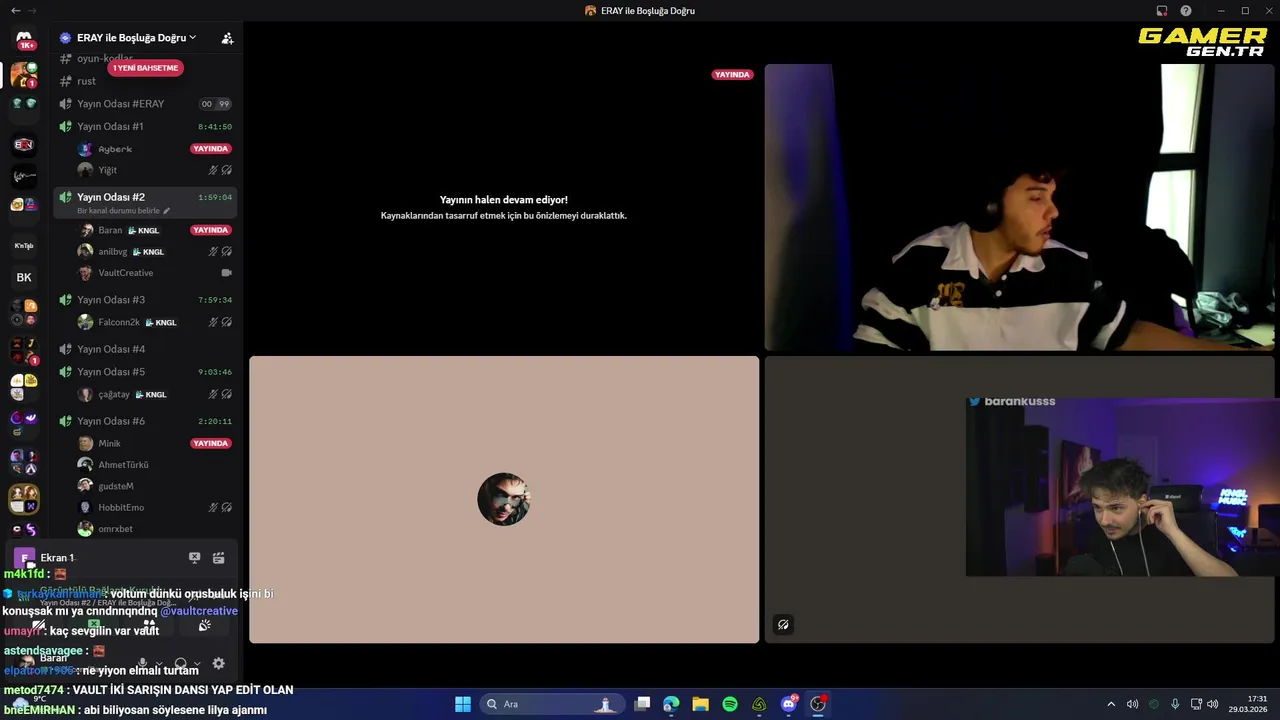The image size is (1280, 720).
Task: Open the soundboard button icon
Action: click(205, 625)
